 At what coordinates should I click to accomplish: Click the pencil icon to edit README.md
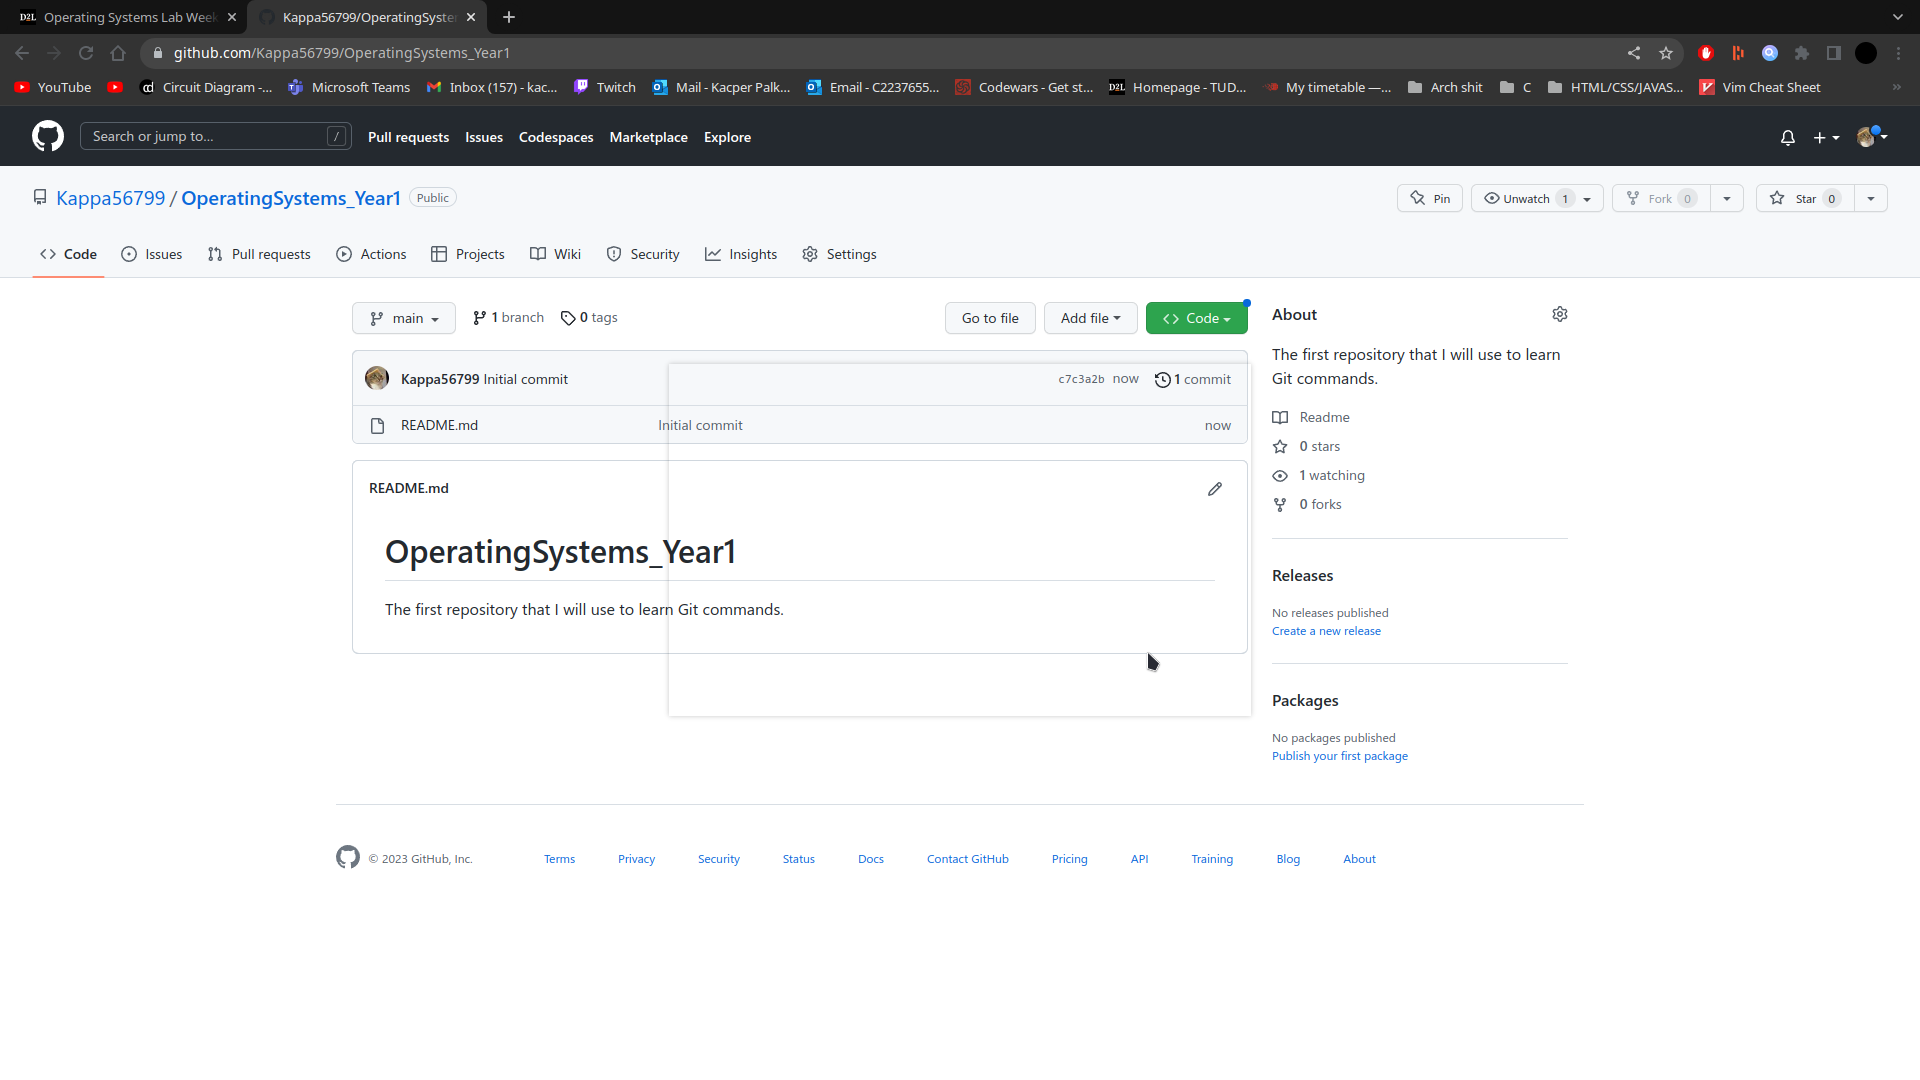pyautogui.click(x=1215, y=489)
